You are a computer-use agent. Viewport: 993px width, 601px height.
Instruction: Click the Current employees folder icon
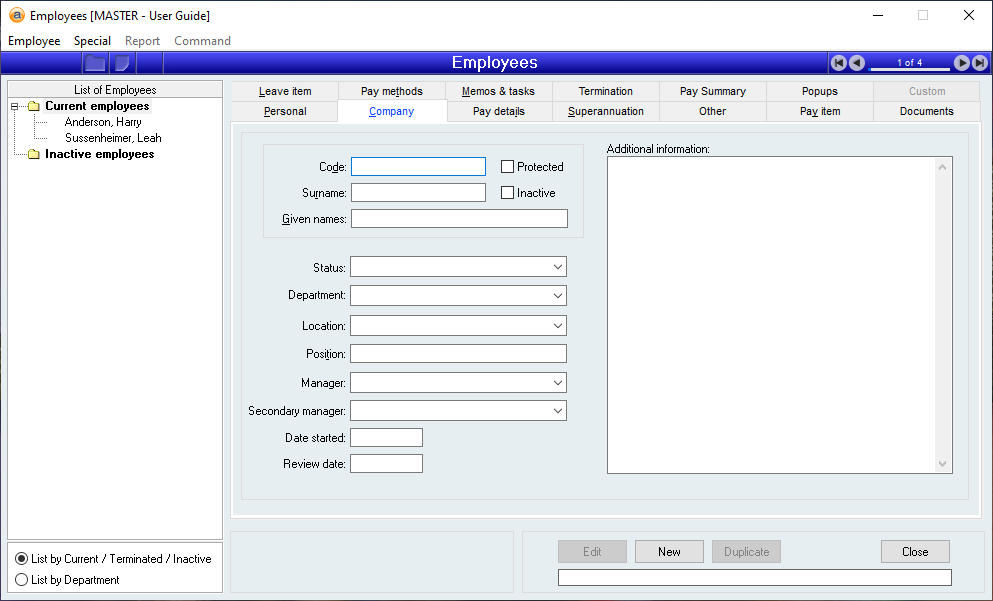click(33, 106)
